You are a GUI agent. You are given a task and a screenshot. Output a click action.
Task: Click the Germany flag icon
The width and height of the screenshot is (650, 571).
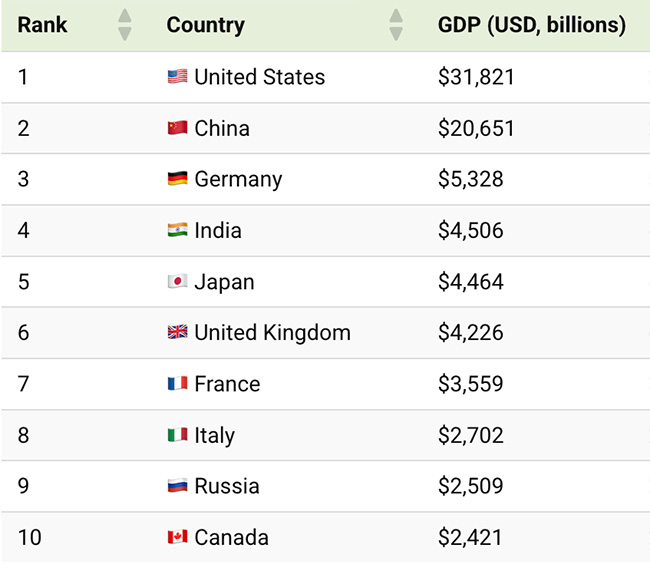coord(177,179)
